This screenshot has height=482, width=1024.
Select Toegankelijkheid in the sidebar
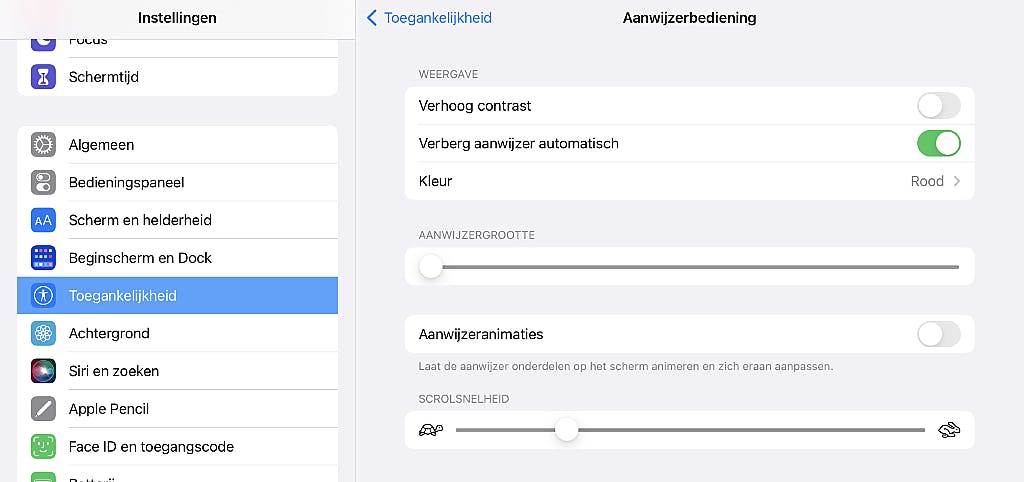178,296
